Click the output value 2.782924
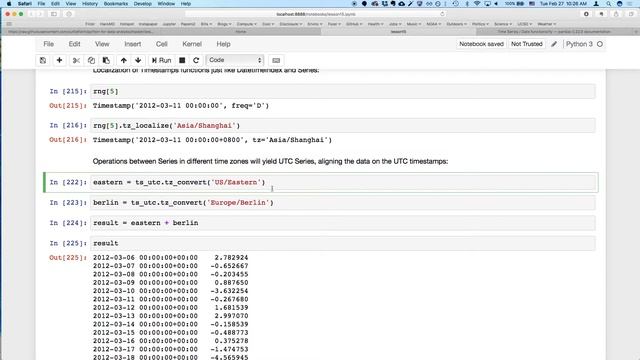The image size is (640, 360). [x=231, y=258]
